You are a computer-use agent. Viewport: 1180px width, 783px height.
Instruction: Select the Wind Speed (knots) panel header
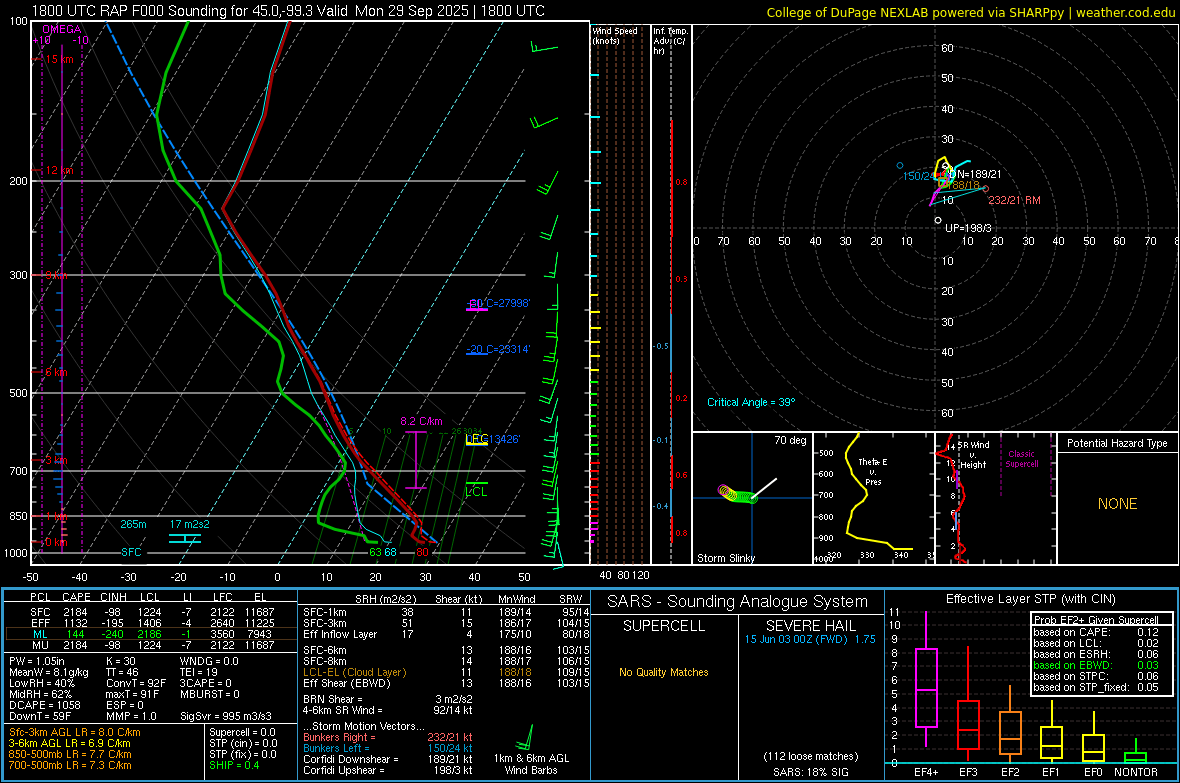[615, 35]
